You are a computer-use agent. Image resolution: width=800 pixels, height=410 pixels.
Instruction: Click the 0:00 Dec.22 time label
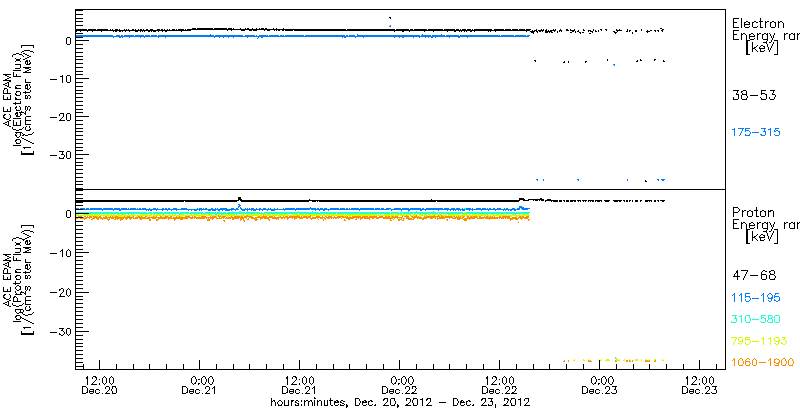click(x=400, y=386)
